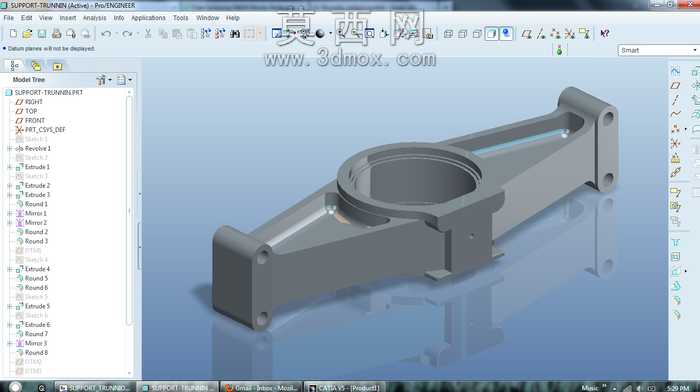Click the Datum Curve tool
The width and height of the screenshot is (700, 392).
click(x=675, y=114)
